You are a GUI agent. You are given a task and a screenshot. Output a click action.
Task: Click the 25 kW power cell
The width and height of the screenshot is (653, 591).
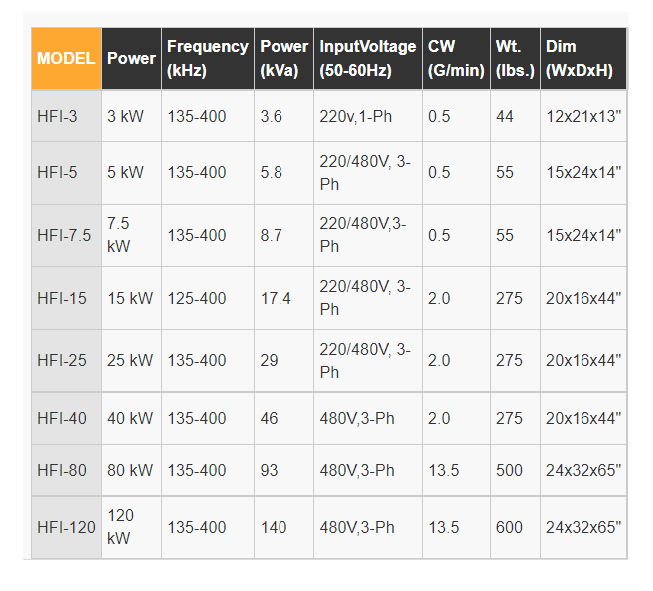point(131,360)
